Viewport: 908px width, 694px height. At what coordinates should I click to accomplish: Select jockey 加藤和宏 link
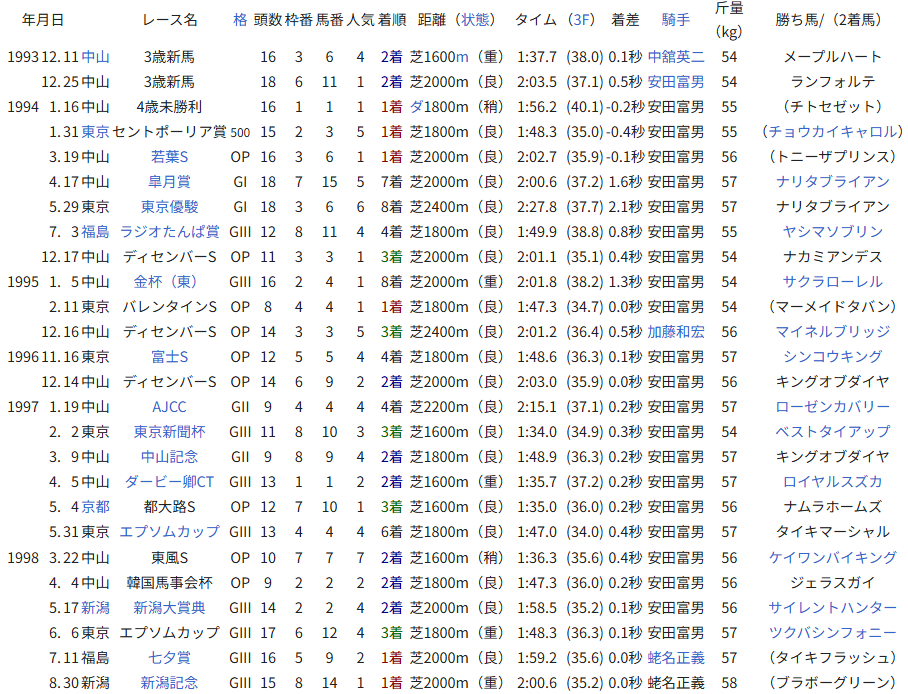tap(676, 332)
